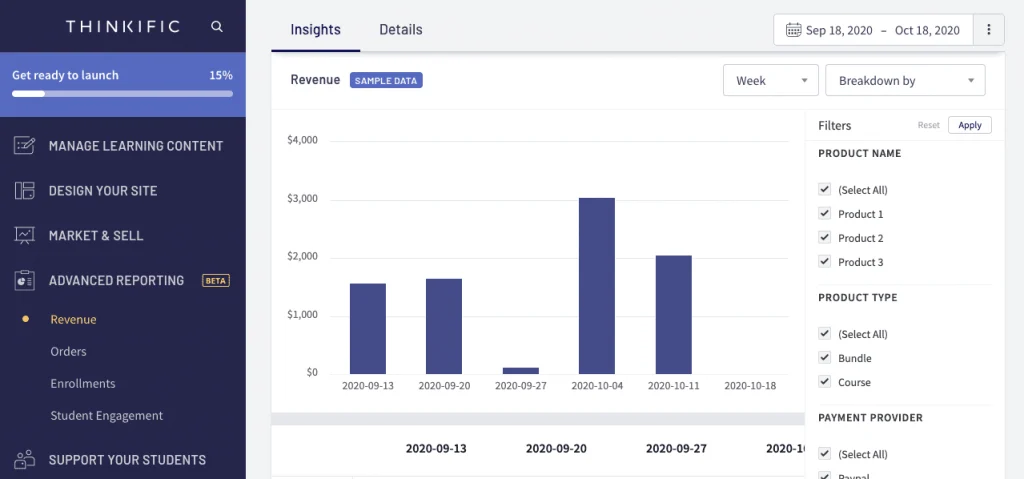This screenshot has width=1024, height=479.
Task: Click the 2020-10-04 revenue bar
Action: pyautogui.click(x=597, y=285)
